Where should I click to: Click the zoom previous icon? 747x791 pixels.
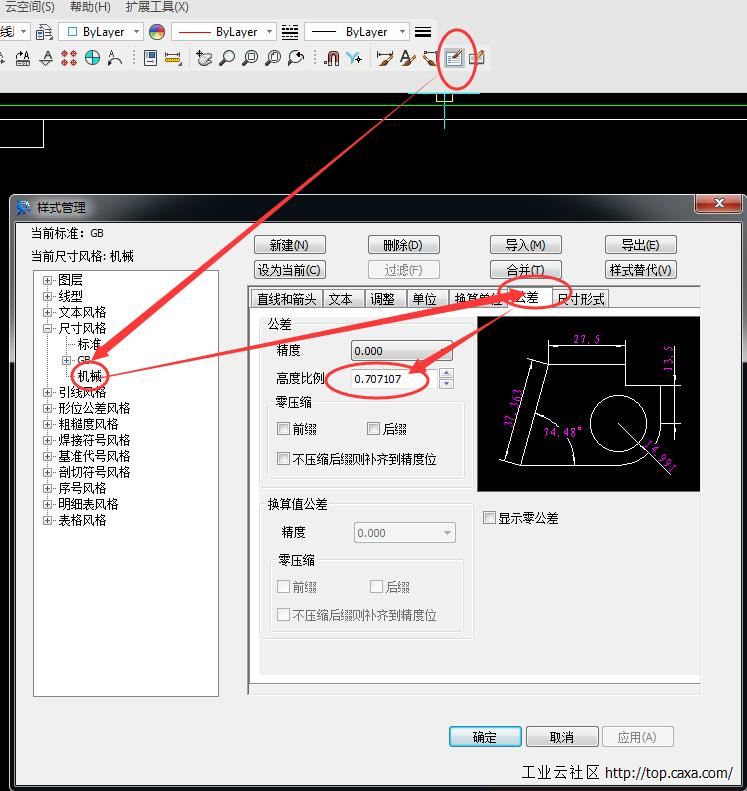point(296,59)
